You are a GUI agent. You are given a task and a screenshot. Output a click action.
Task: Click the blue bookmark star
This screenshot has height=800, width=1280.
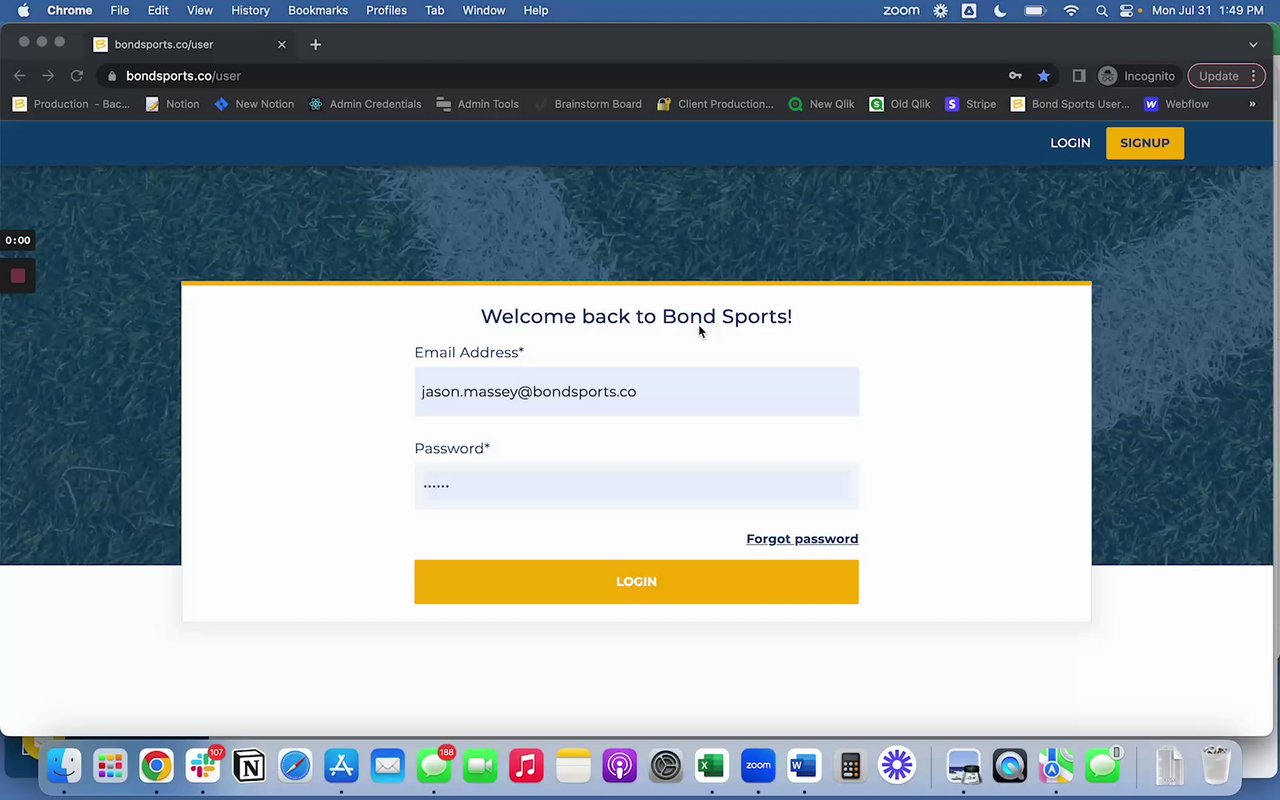[1043, 76]
